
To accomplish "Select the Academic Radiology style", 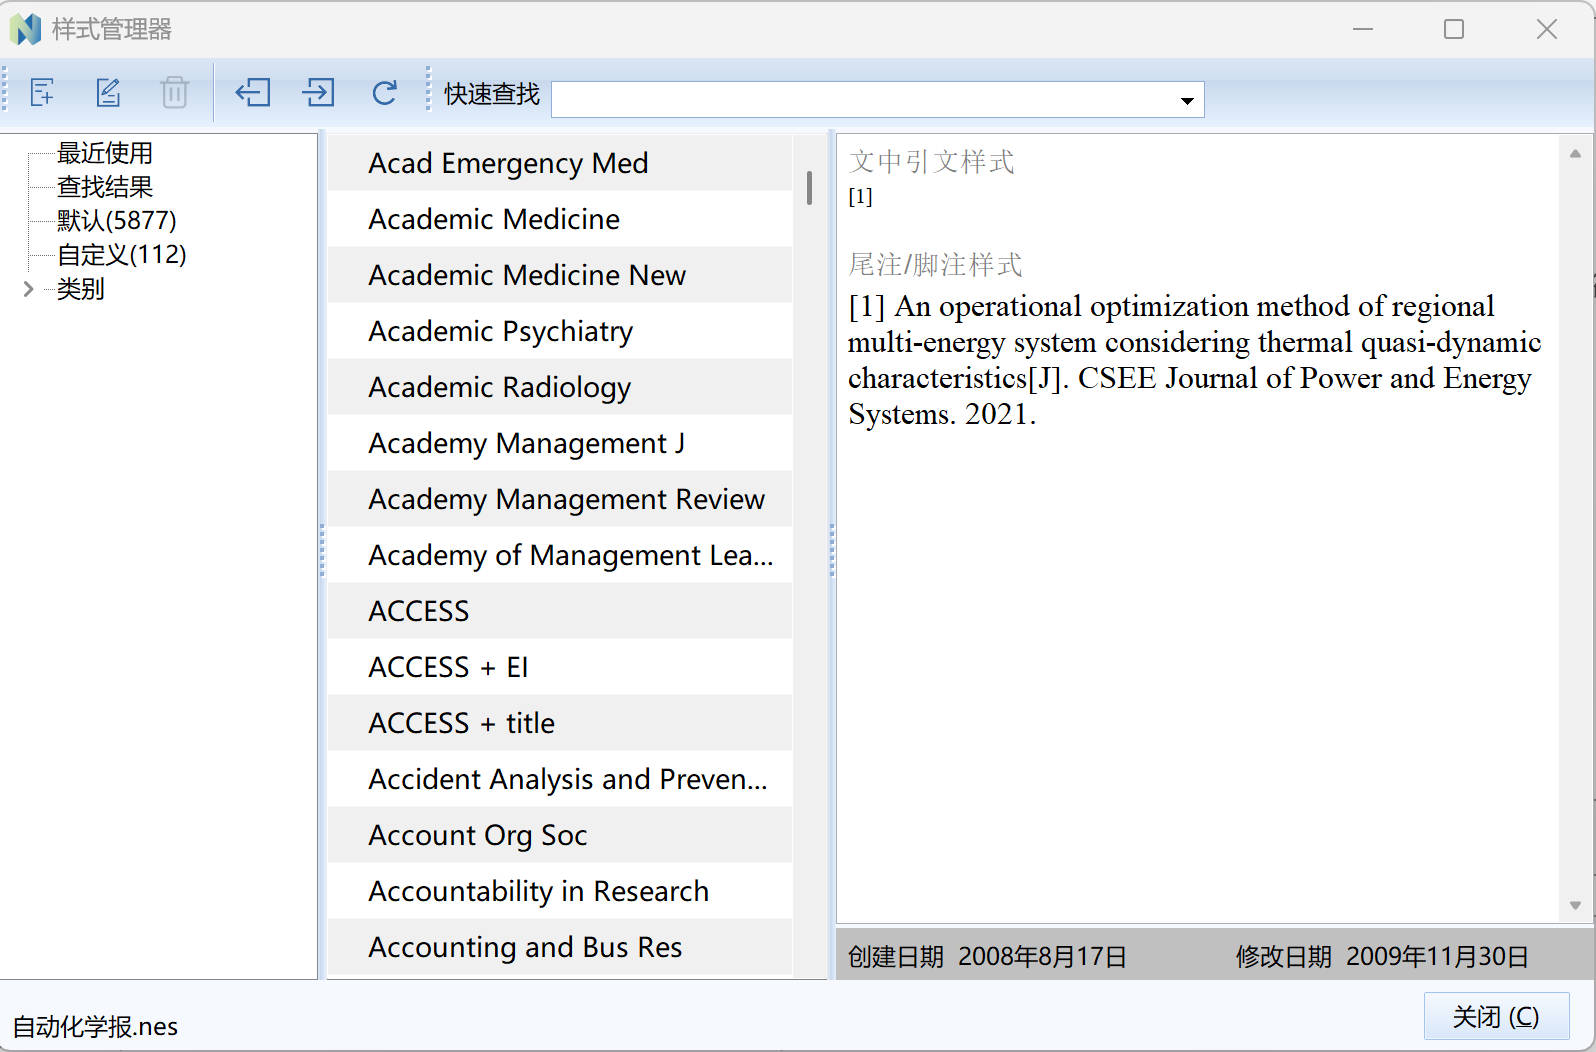I will click(x=499, y=387).
